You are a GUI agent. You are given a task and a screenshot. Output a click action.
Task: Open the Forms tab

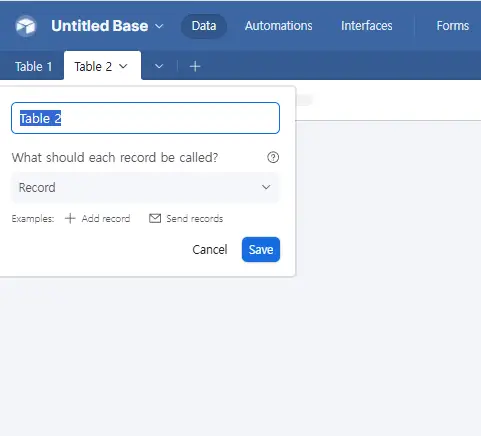(453, 26)
